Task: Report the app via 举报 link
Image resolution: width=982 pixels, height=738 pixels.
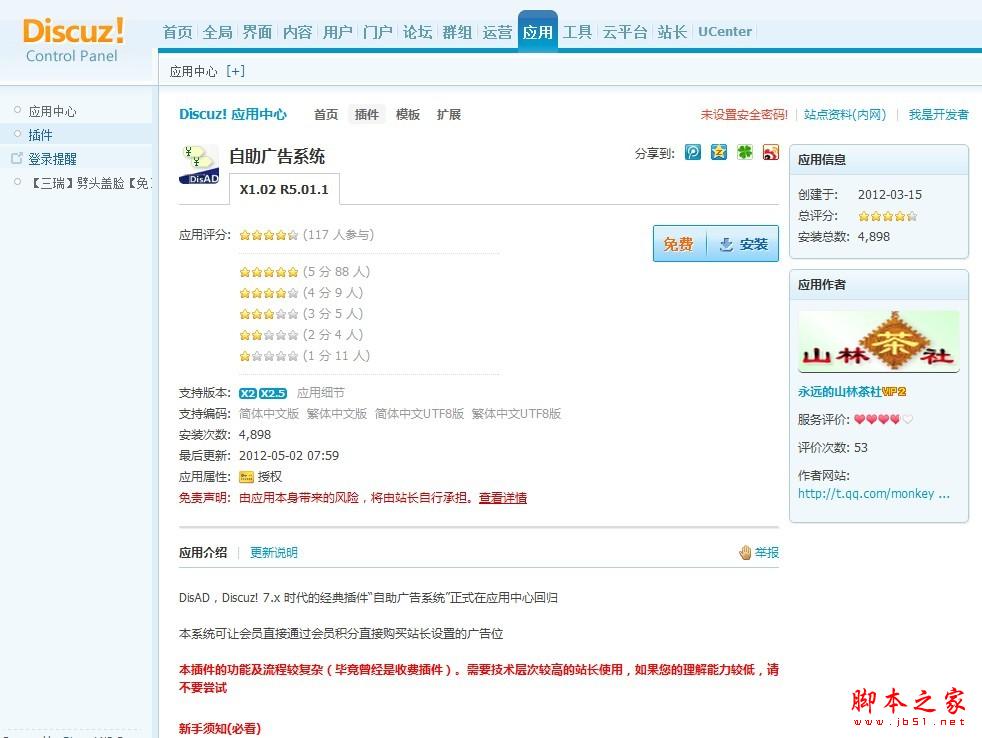Action: tap(767, 553)
